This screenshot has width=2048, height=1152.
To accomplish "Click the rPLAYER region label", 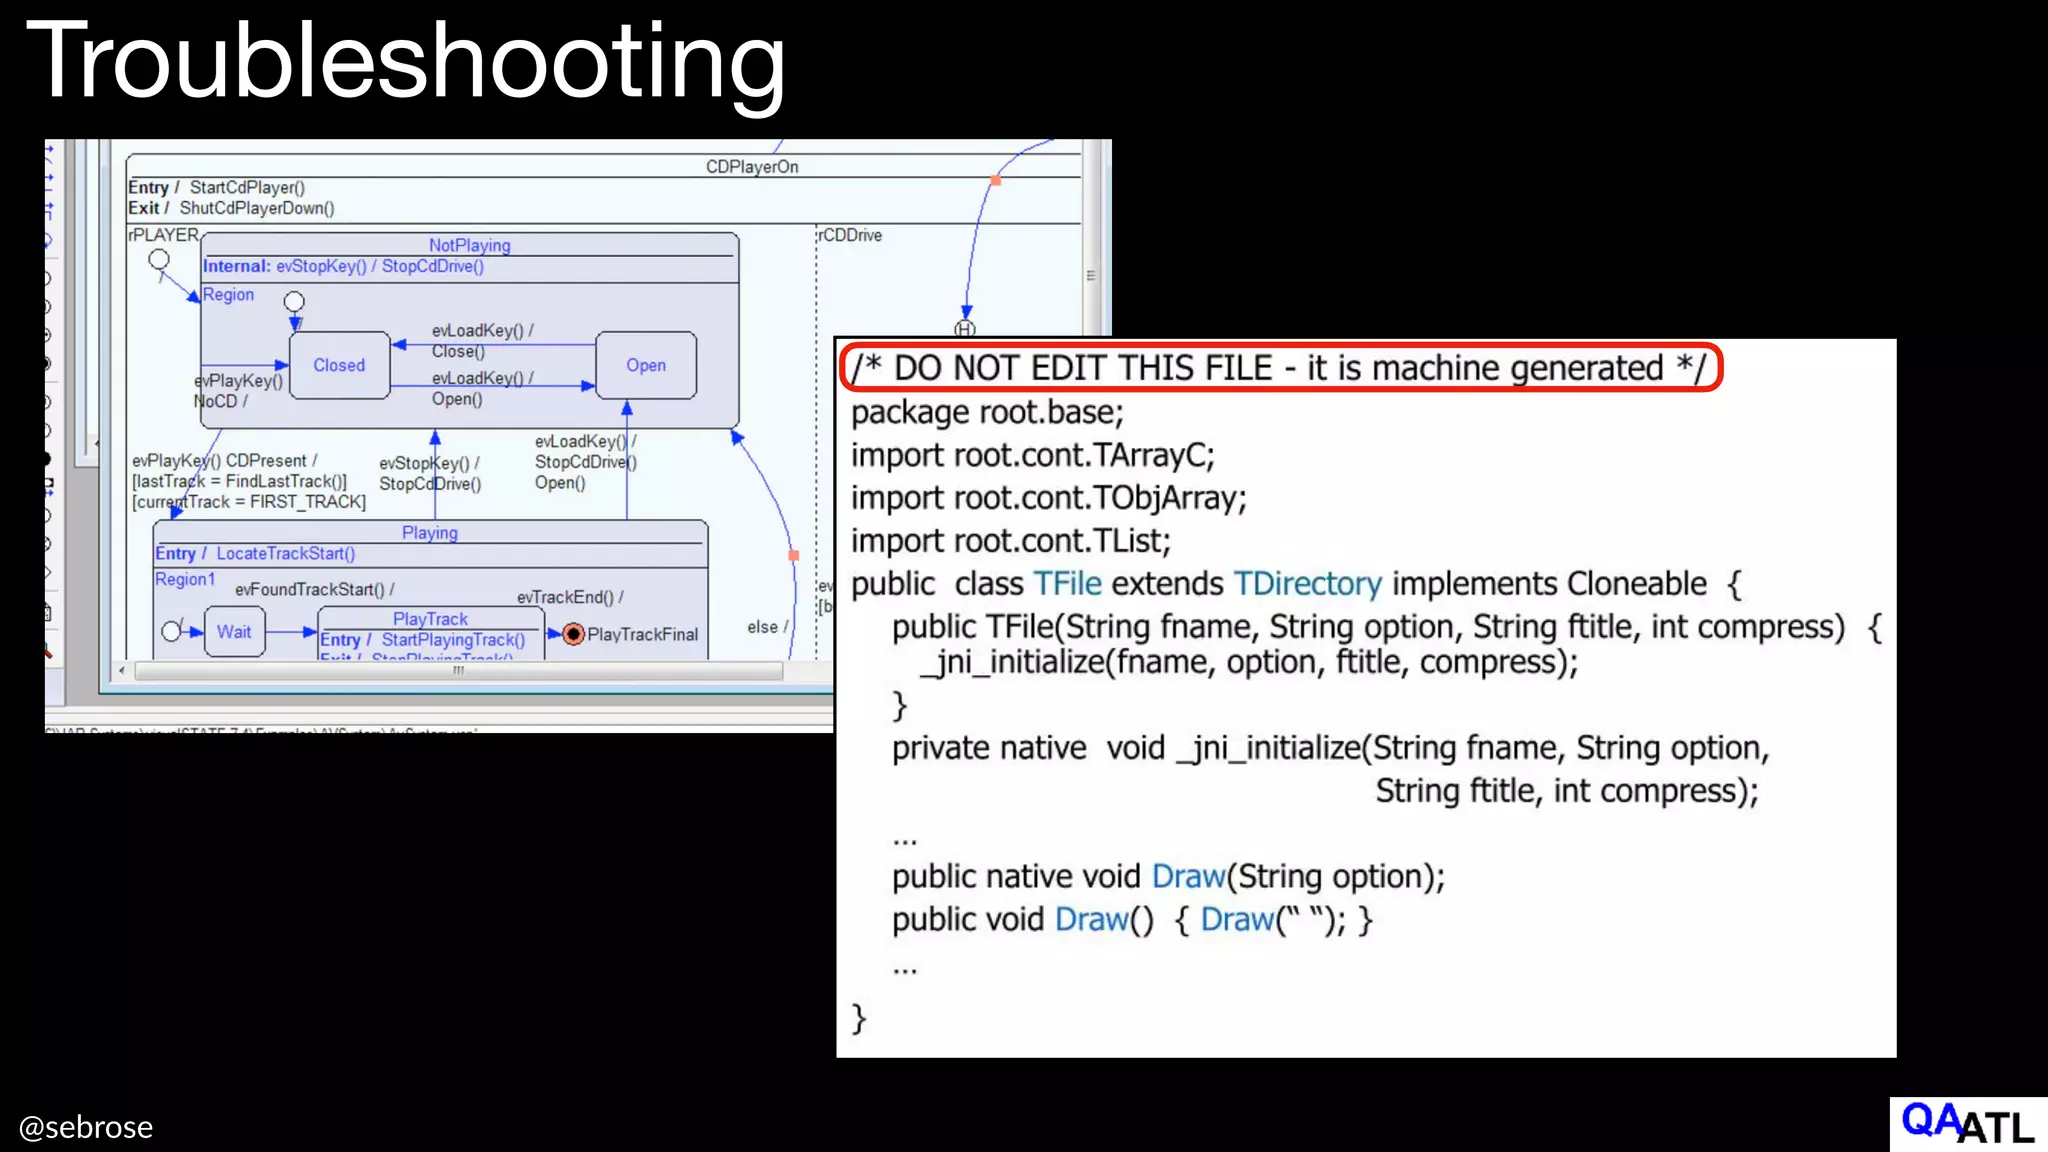I will tap(164, 235).
